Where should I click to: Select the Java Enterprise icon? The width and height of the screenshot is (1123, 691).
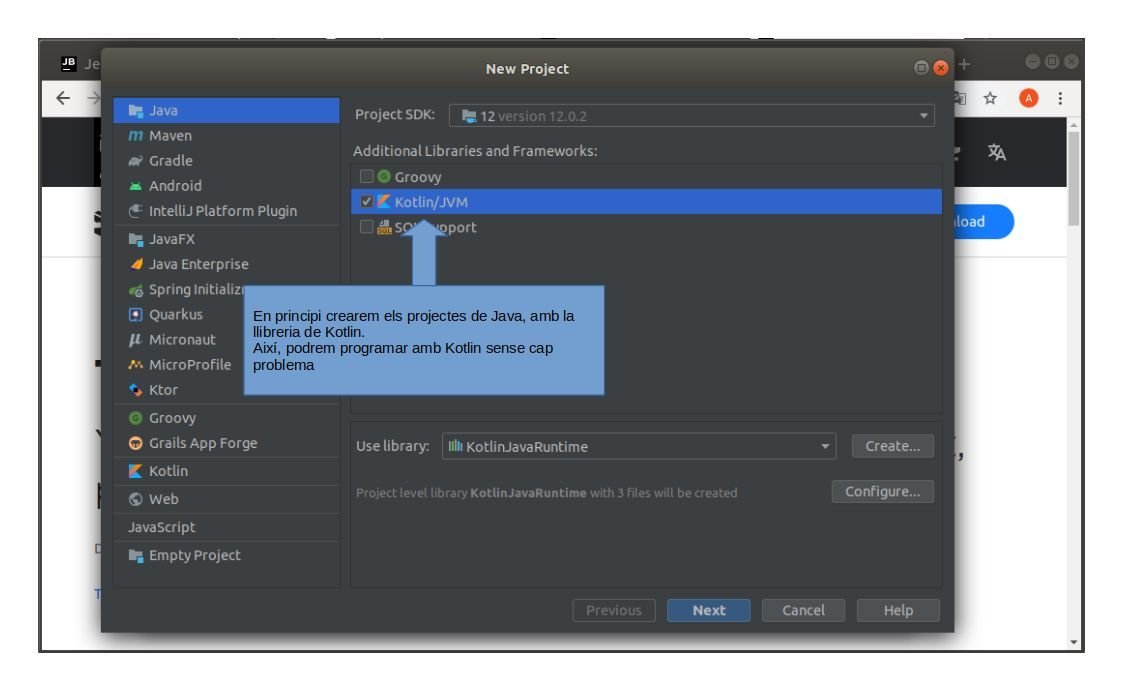[135, 264]
